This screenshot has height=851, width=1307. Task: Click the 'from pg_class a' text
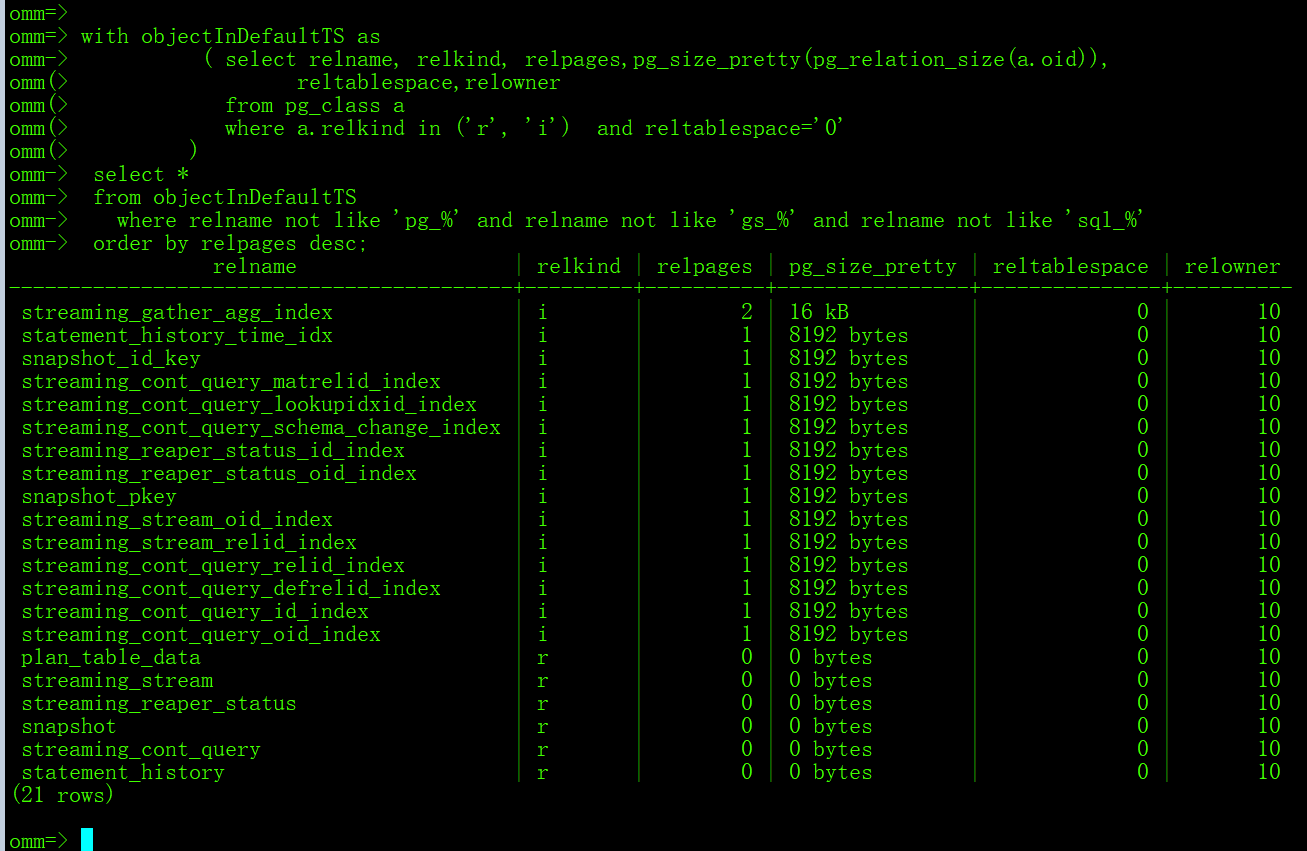point(315,106)
